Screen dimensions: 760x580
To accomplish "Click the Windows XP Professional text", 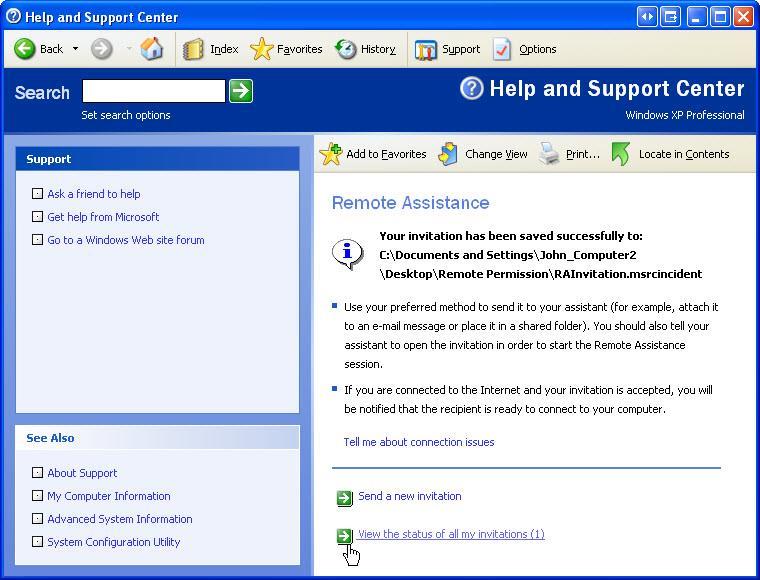I will coord(685,115).
